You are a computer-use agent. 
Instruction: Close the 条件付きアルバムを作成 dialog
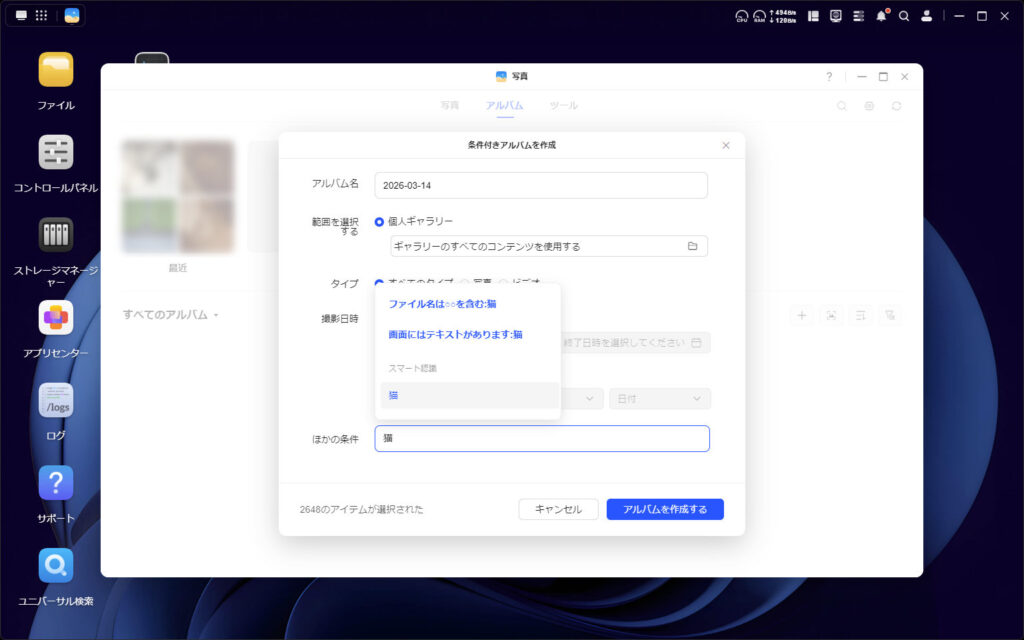(726, 145)
